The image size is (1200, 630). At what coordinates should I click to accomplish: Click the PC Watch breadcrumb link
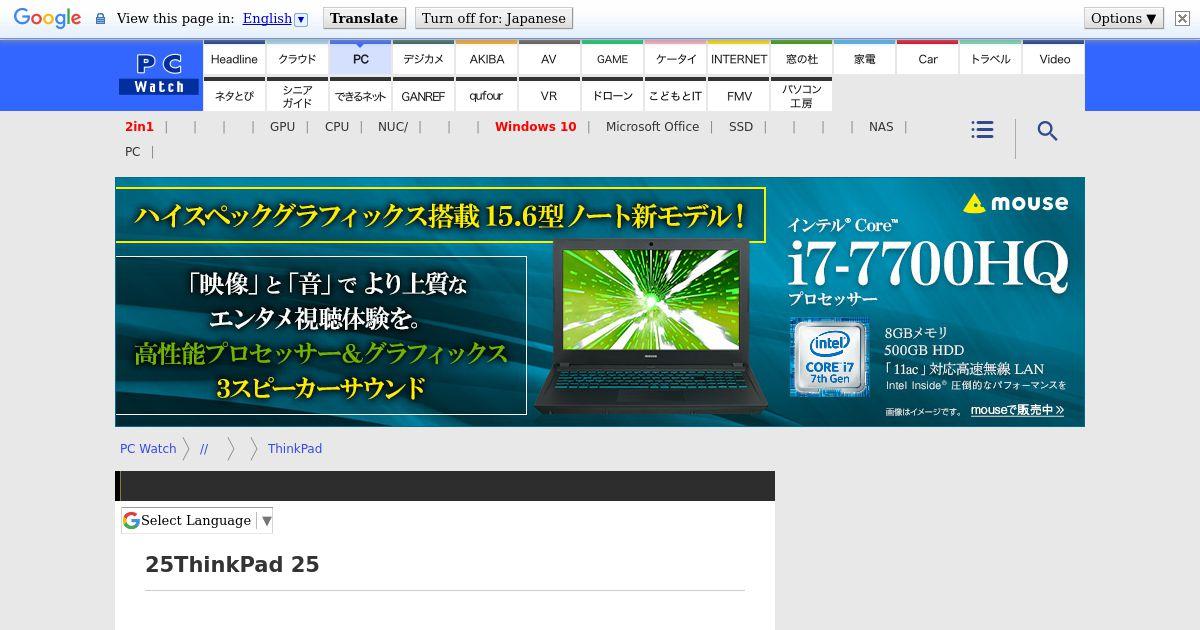pyautogui.click(x=148, y=449)
